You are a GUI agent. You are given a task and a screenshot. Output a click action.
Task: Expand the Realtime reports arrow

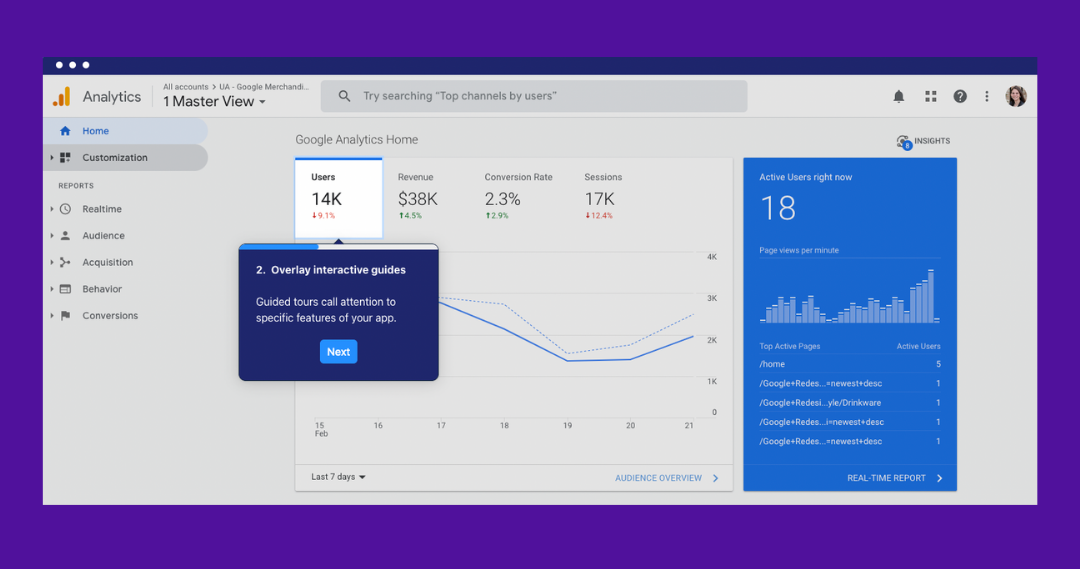[x=52, y=209]
